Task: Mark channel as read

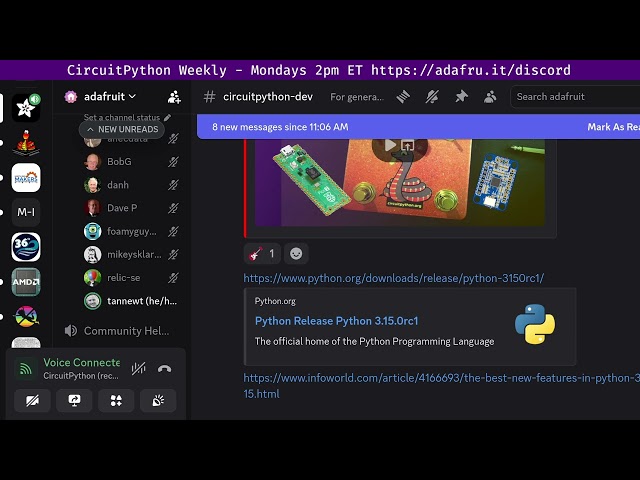Action: click(613, 127)
